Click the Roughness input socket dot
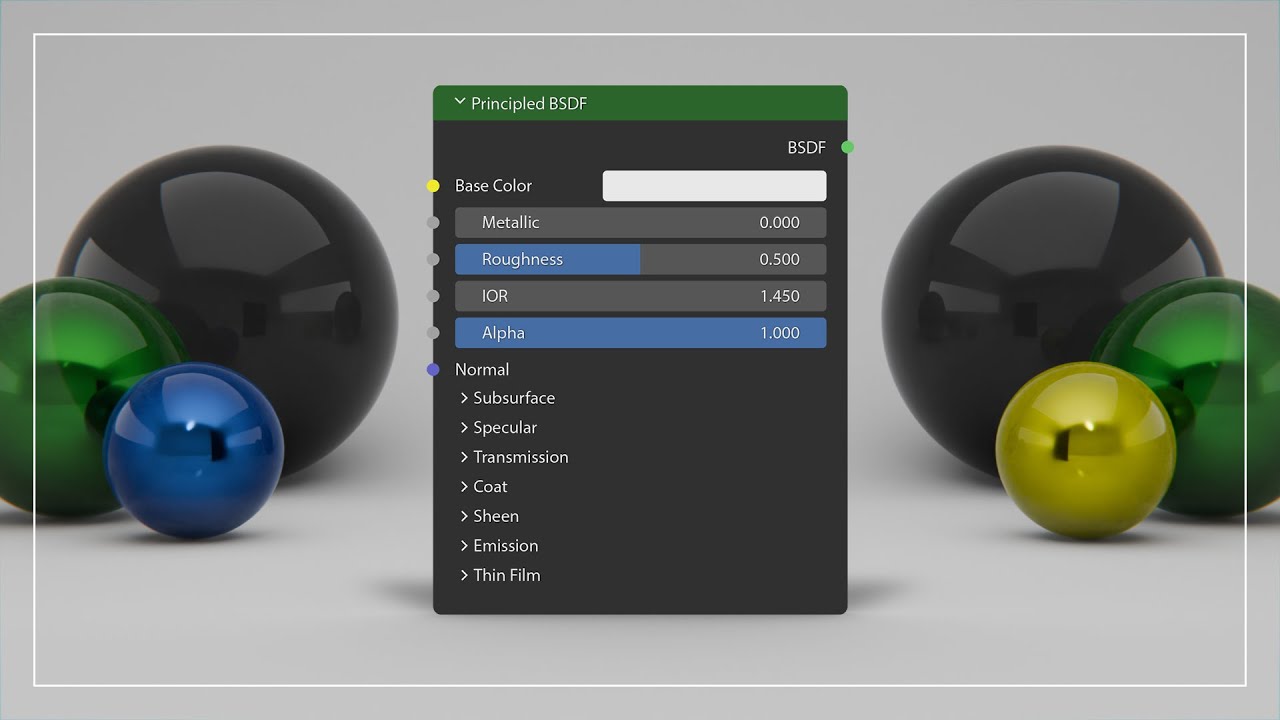This screenshot has height=720, width=1280. 433,259
